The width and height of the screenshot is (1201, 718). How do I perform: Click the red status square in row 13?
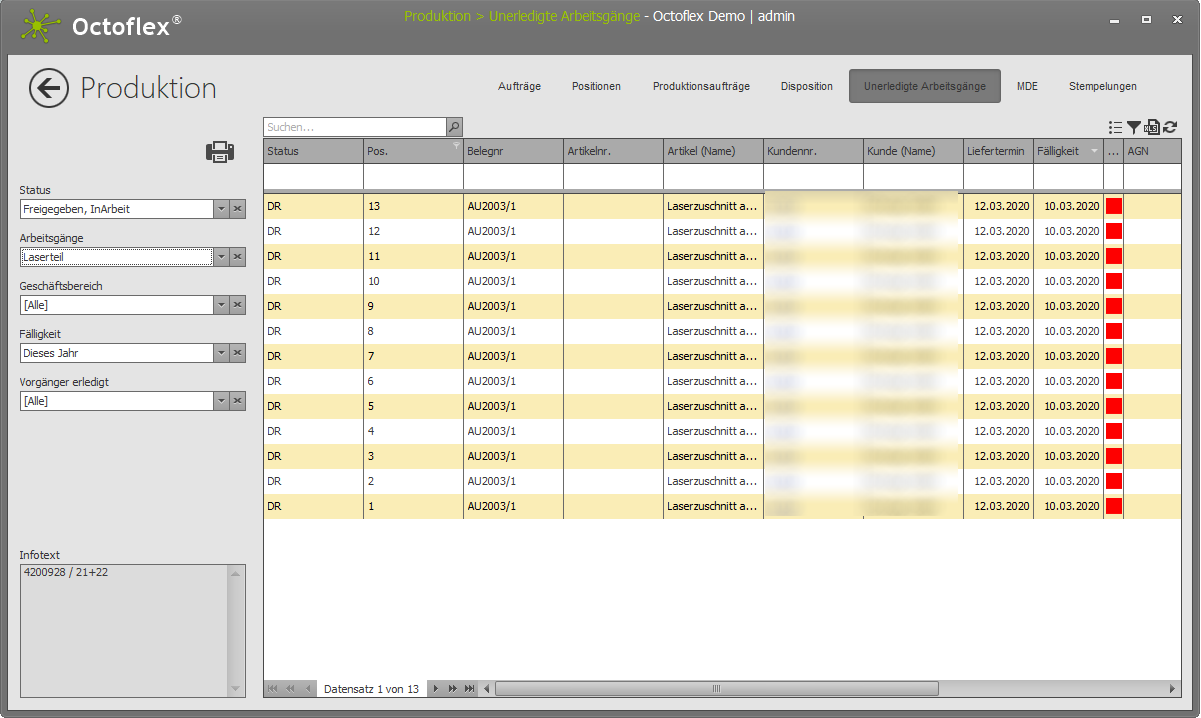click(x=1113, y=206)
